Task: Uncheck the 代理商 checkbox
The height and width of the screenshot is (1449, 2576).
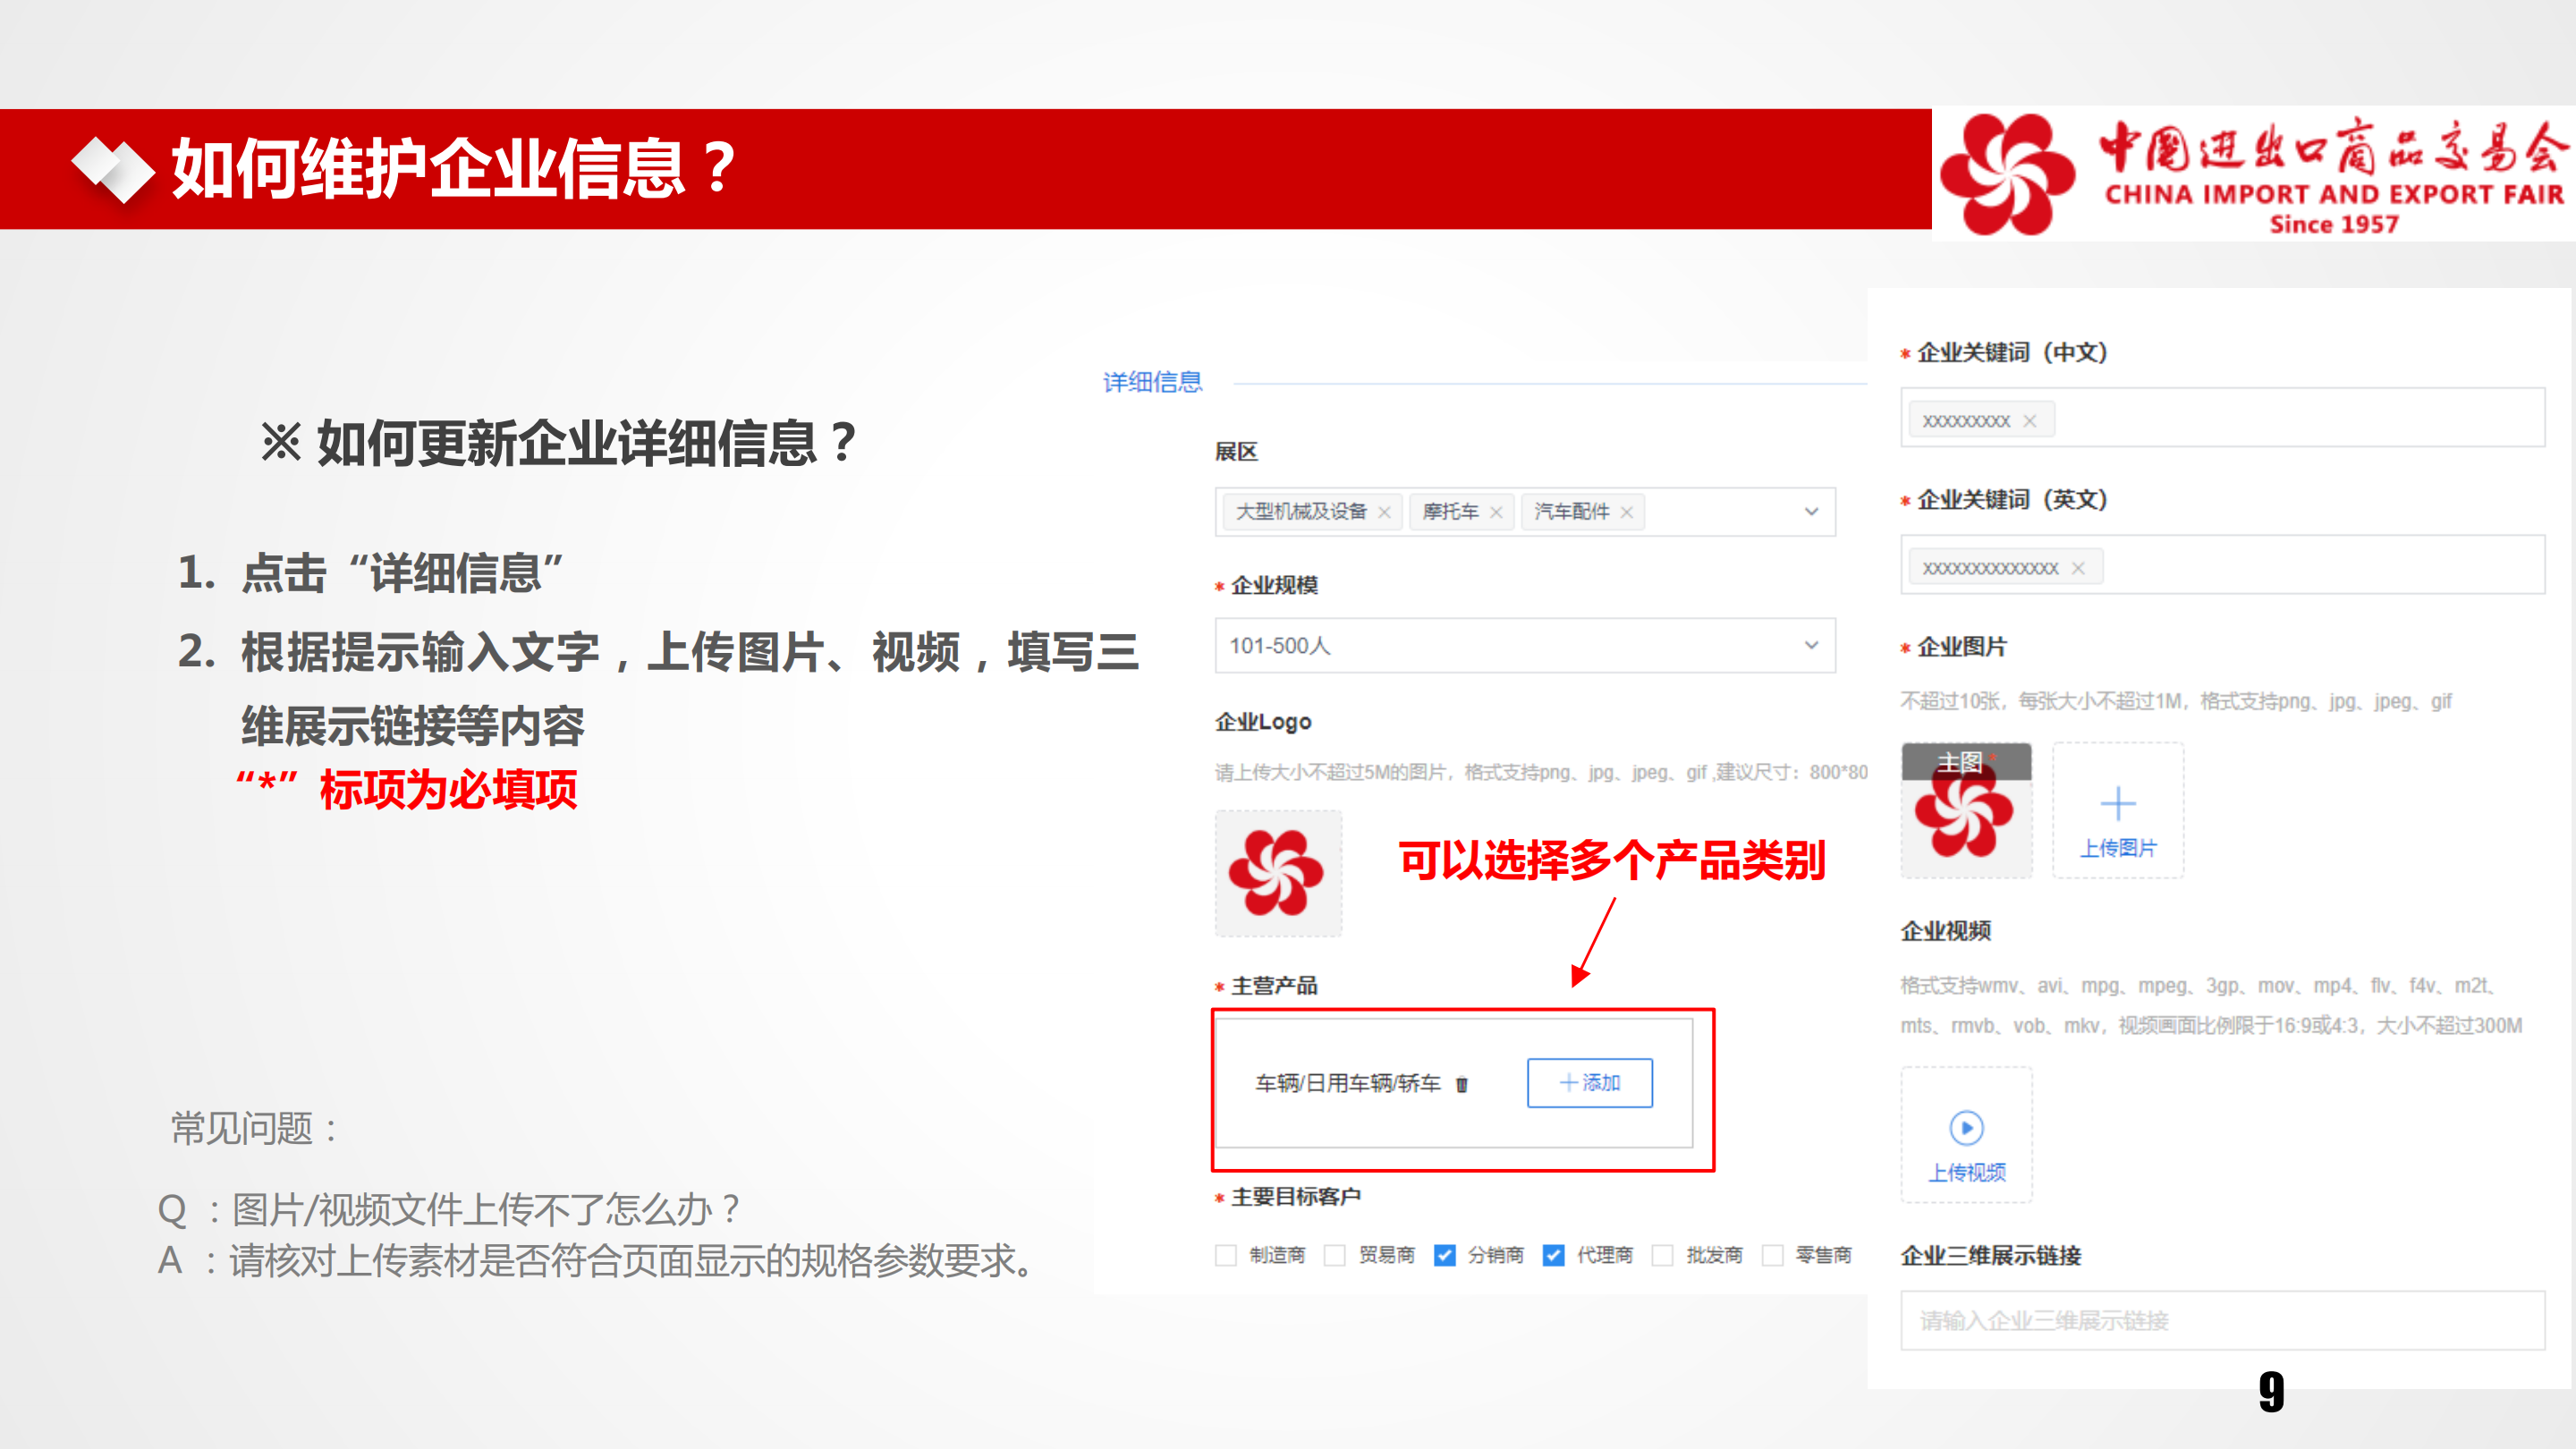Action: (1553, 1255)
